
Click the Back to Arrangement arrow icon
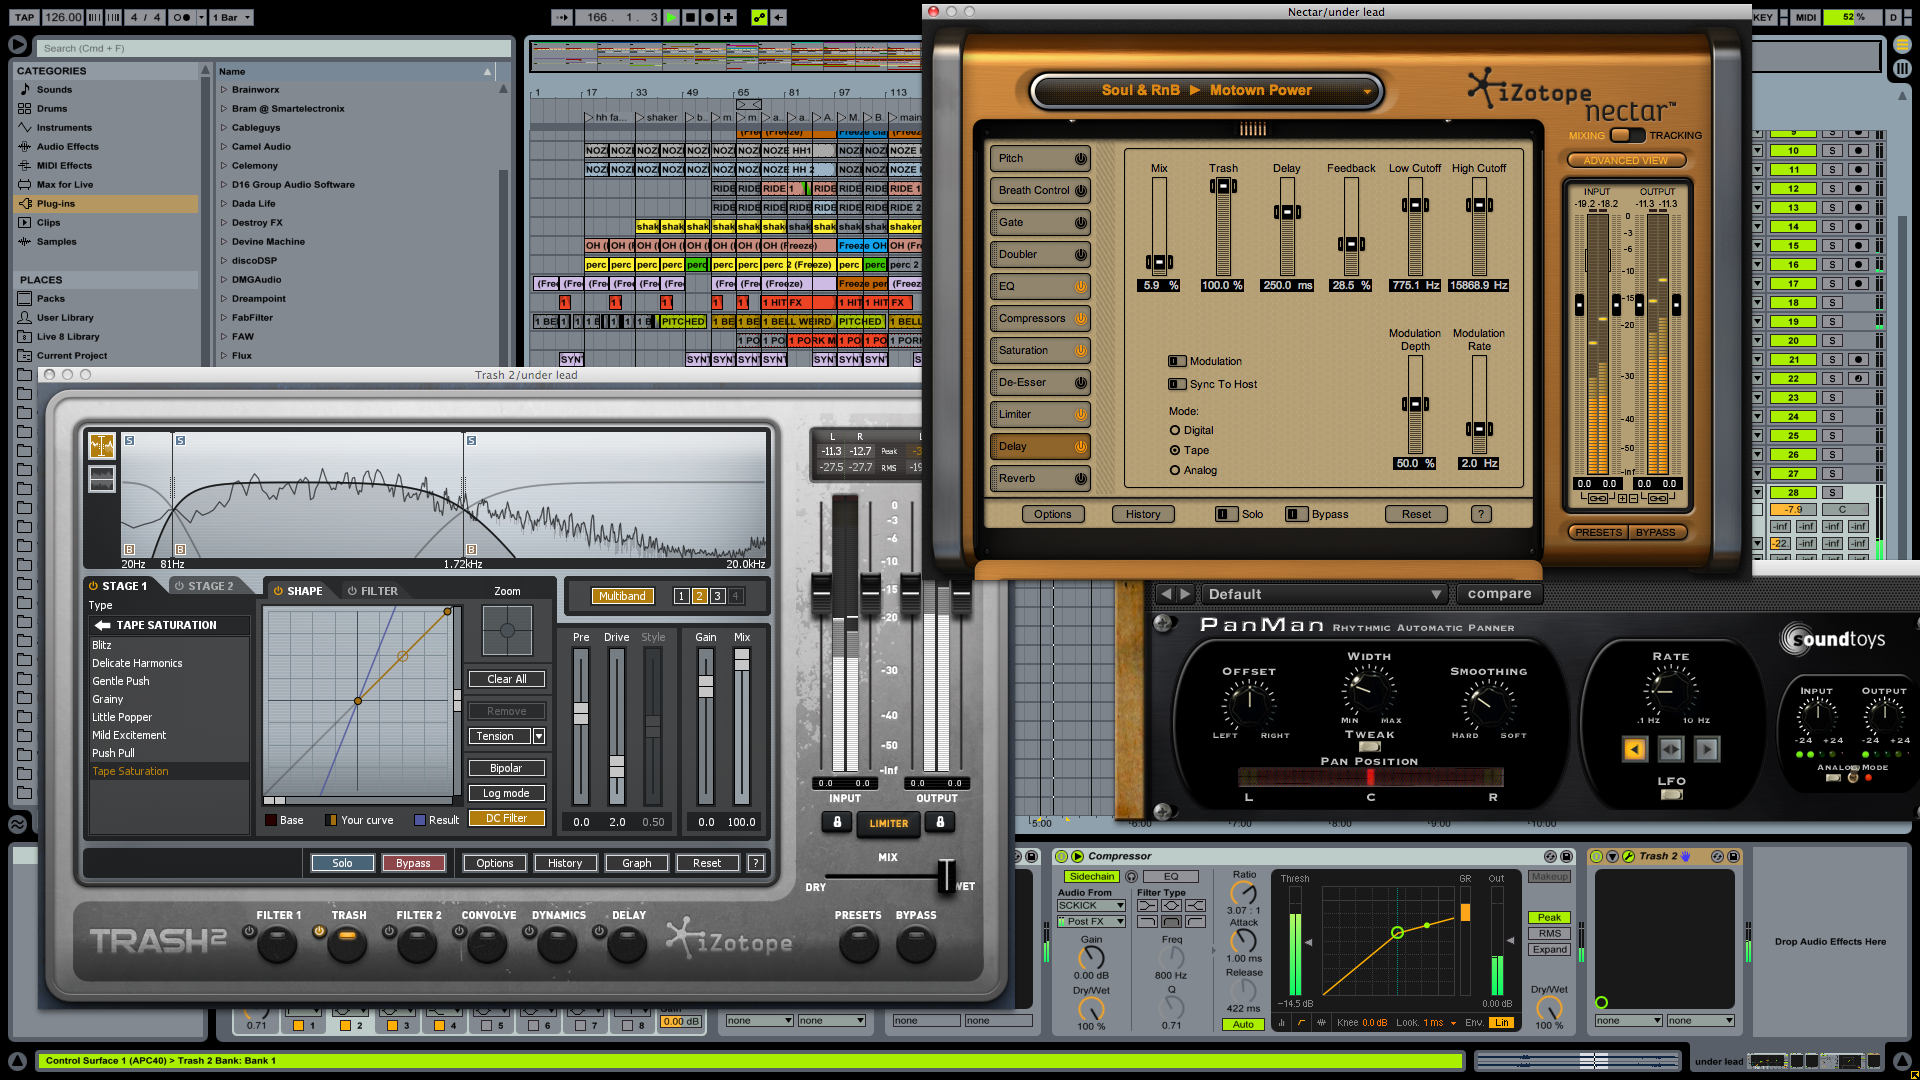pos(779,17)
